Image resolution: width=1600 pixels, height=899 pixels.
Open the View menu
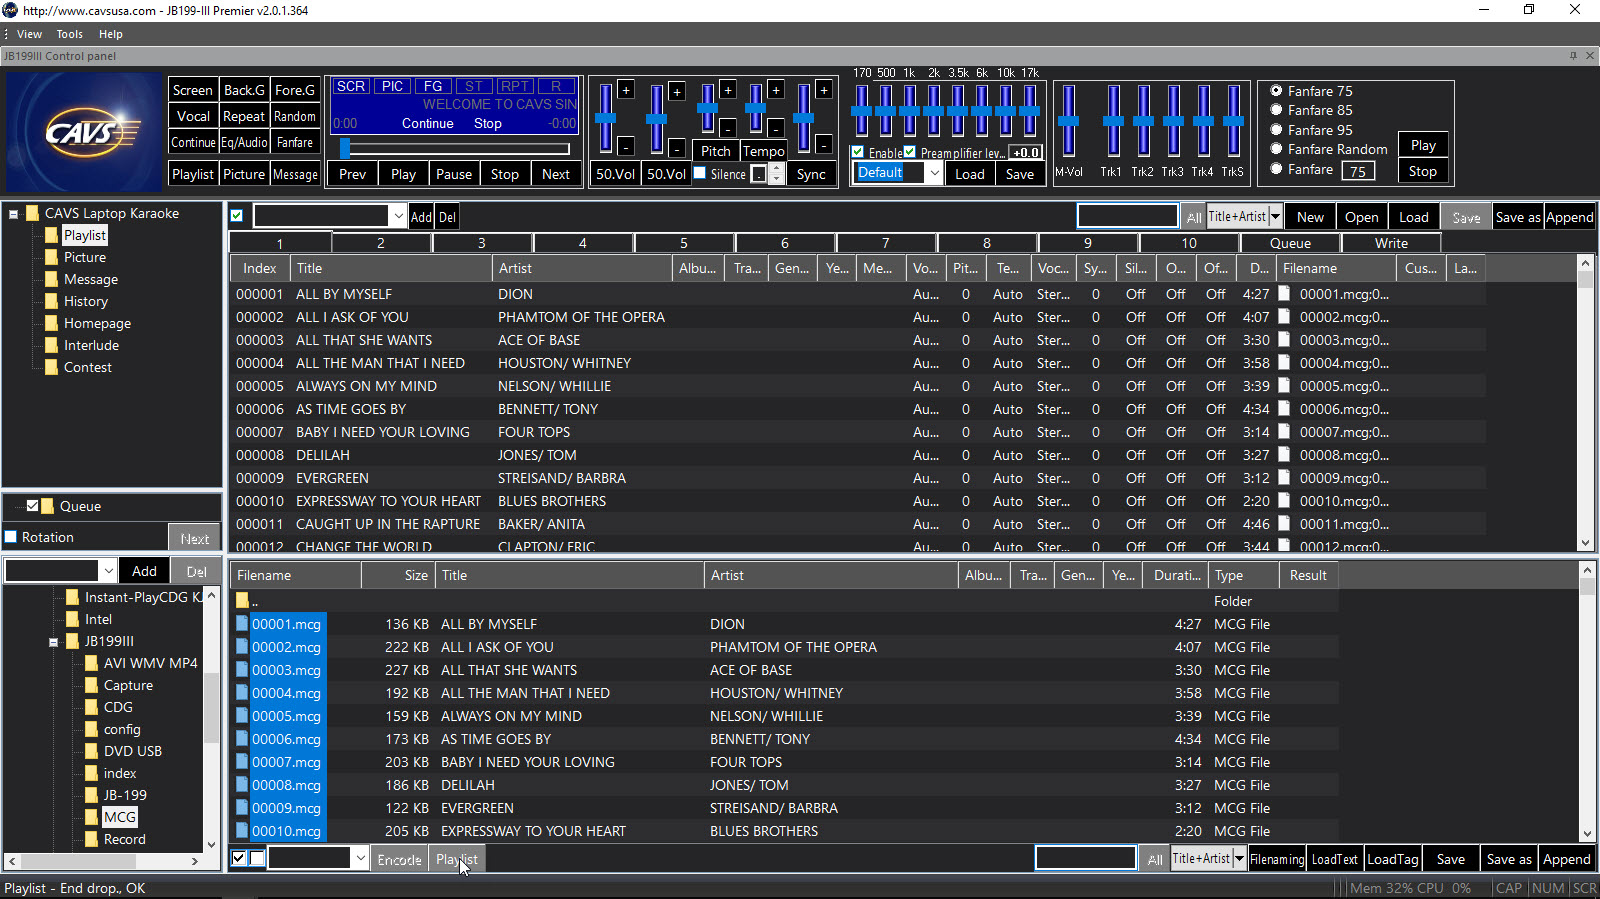coord(29,34)
